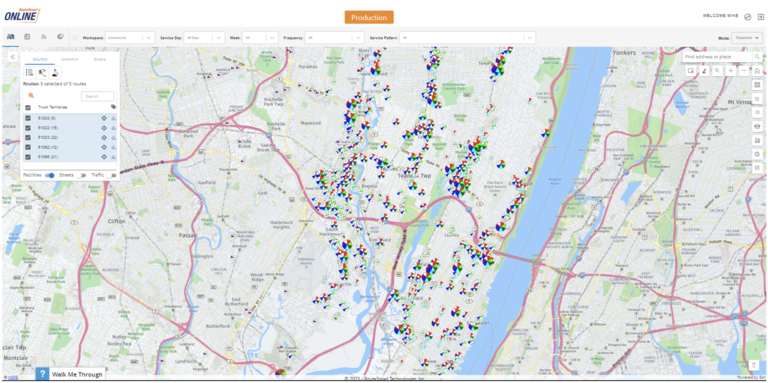Turn on the Streets toggle
768x383 pixels.
click(x=81, y=175)
